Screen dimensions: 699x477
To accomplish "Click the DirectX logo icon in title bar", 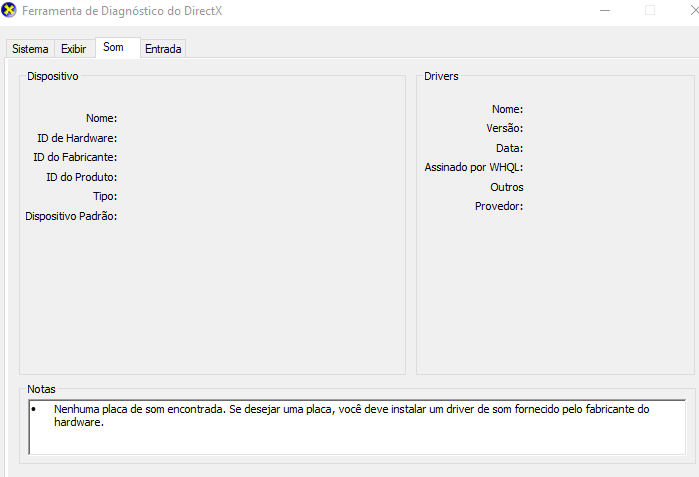I will click(x=8, y=10).
